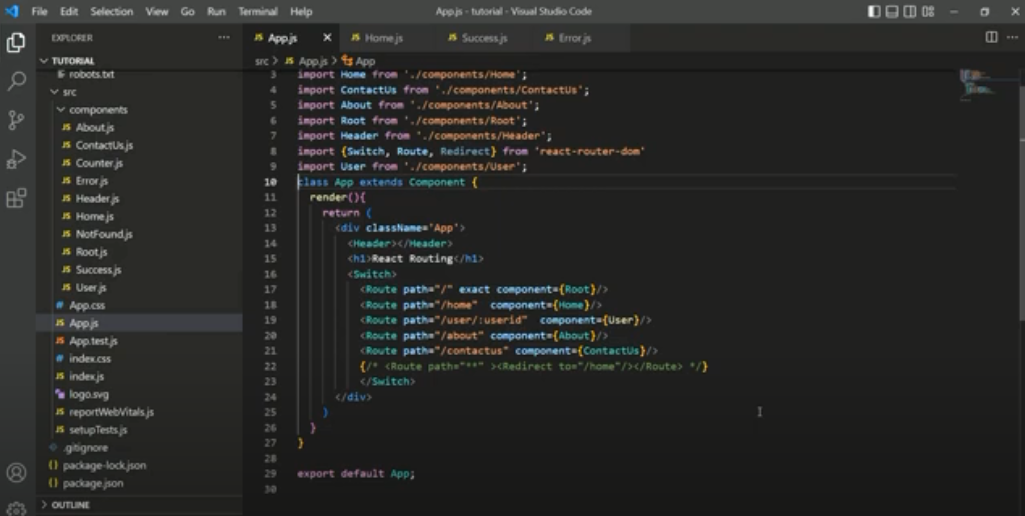Open the Edit menu
The image size is (1025, 516).
coord(69,11)
